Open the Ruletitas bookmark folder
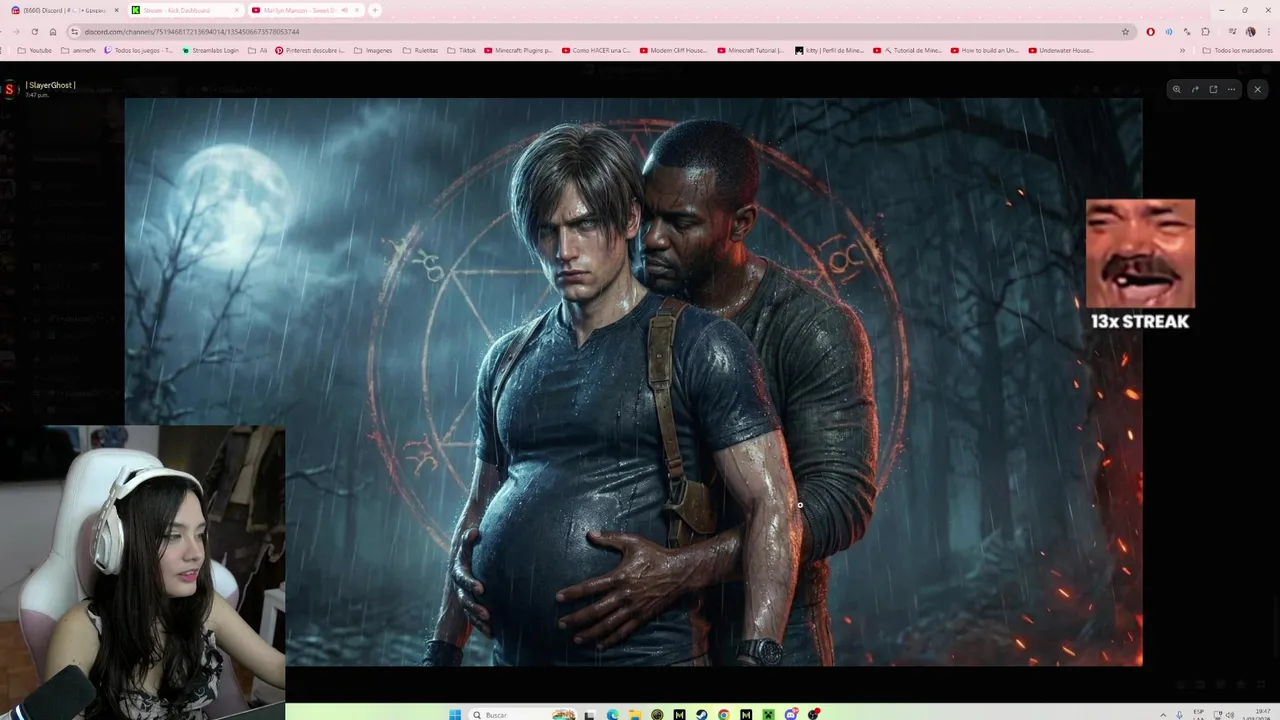The width and height of the screenshot is (1280, 720). 421,50
